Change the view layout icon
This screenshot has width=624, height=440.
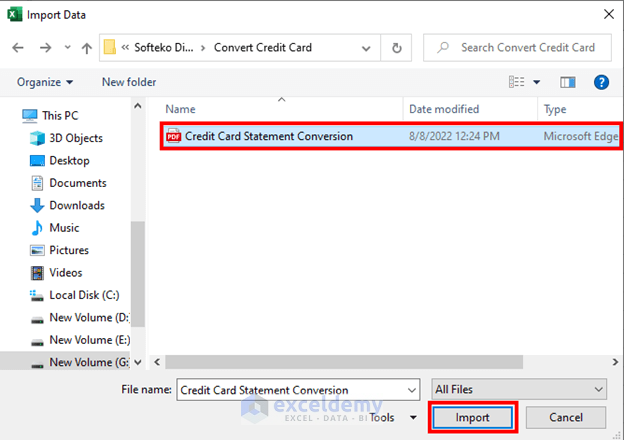pos(517,82)
